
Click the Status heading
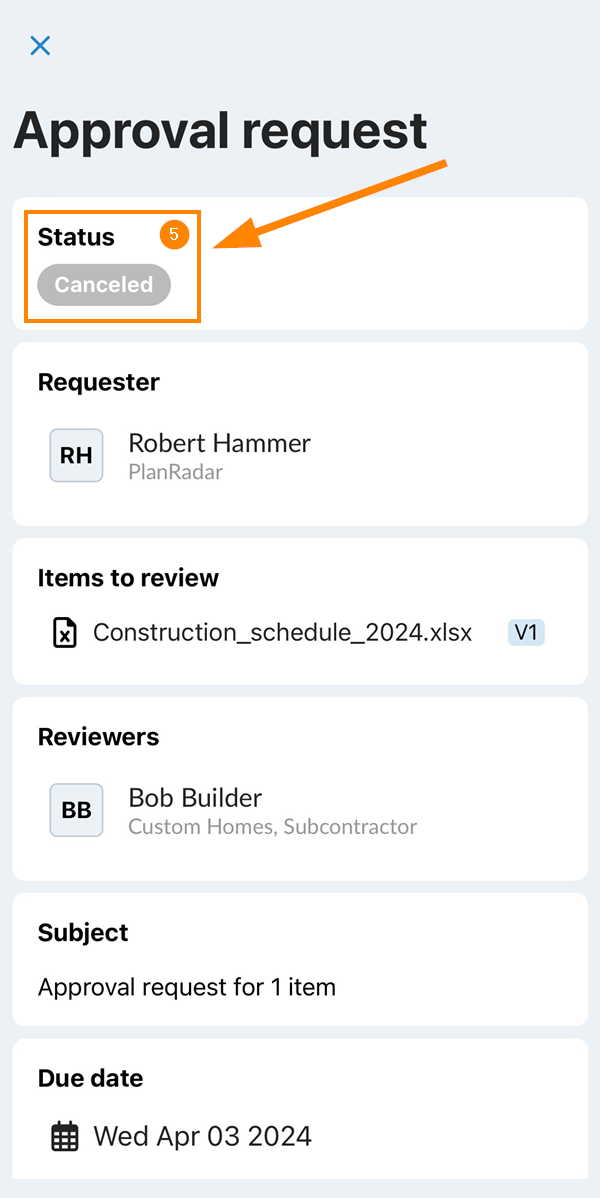coord(76,237)
